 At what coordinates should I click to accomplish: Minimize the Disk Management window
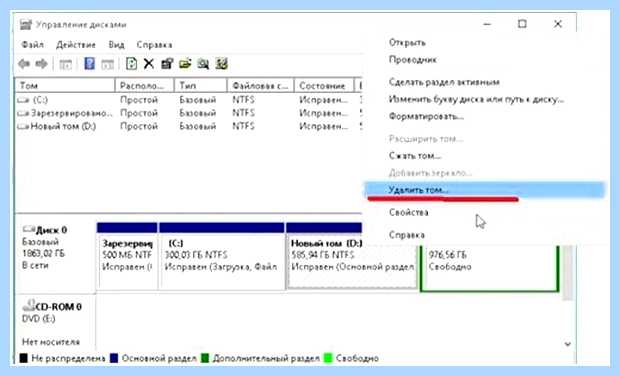click(x=487, y=24)
